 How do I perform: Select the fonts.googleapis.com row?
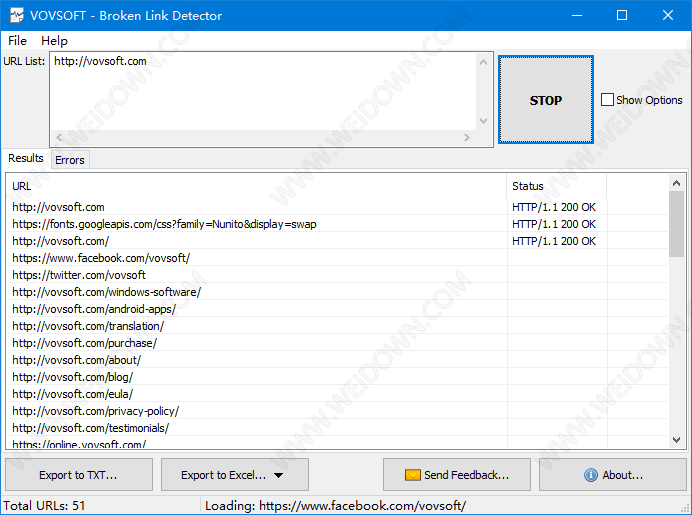(x=337, y=224)
